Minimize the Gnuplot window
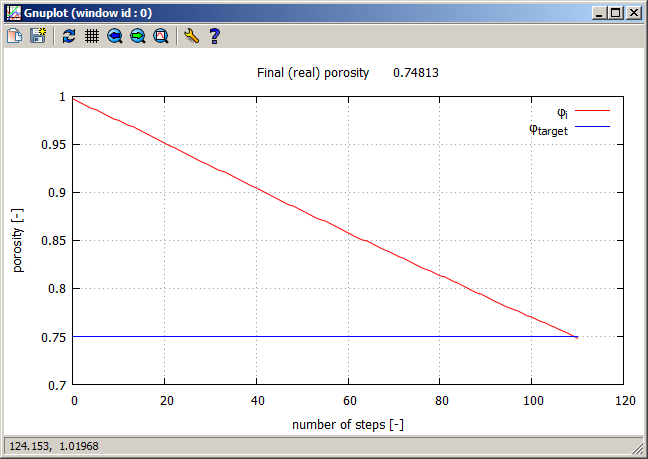 (x=599, y=13)
